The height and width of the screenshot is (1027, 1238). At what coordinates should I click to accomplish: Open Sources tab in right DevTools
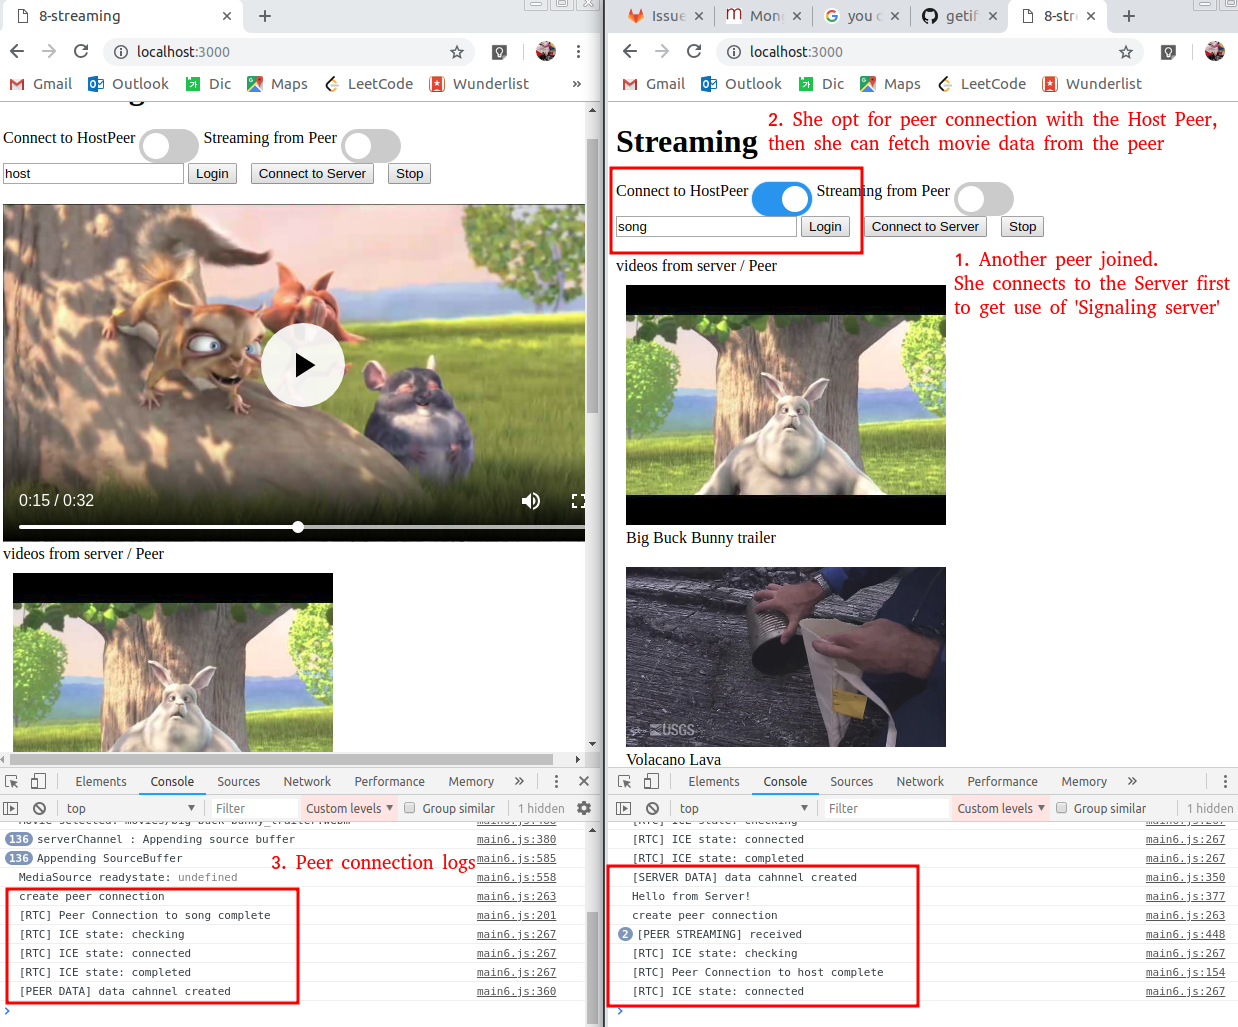tap(851, 781)
